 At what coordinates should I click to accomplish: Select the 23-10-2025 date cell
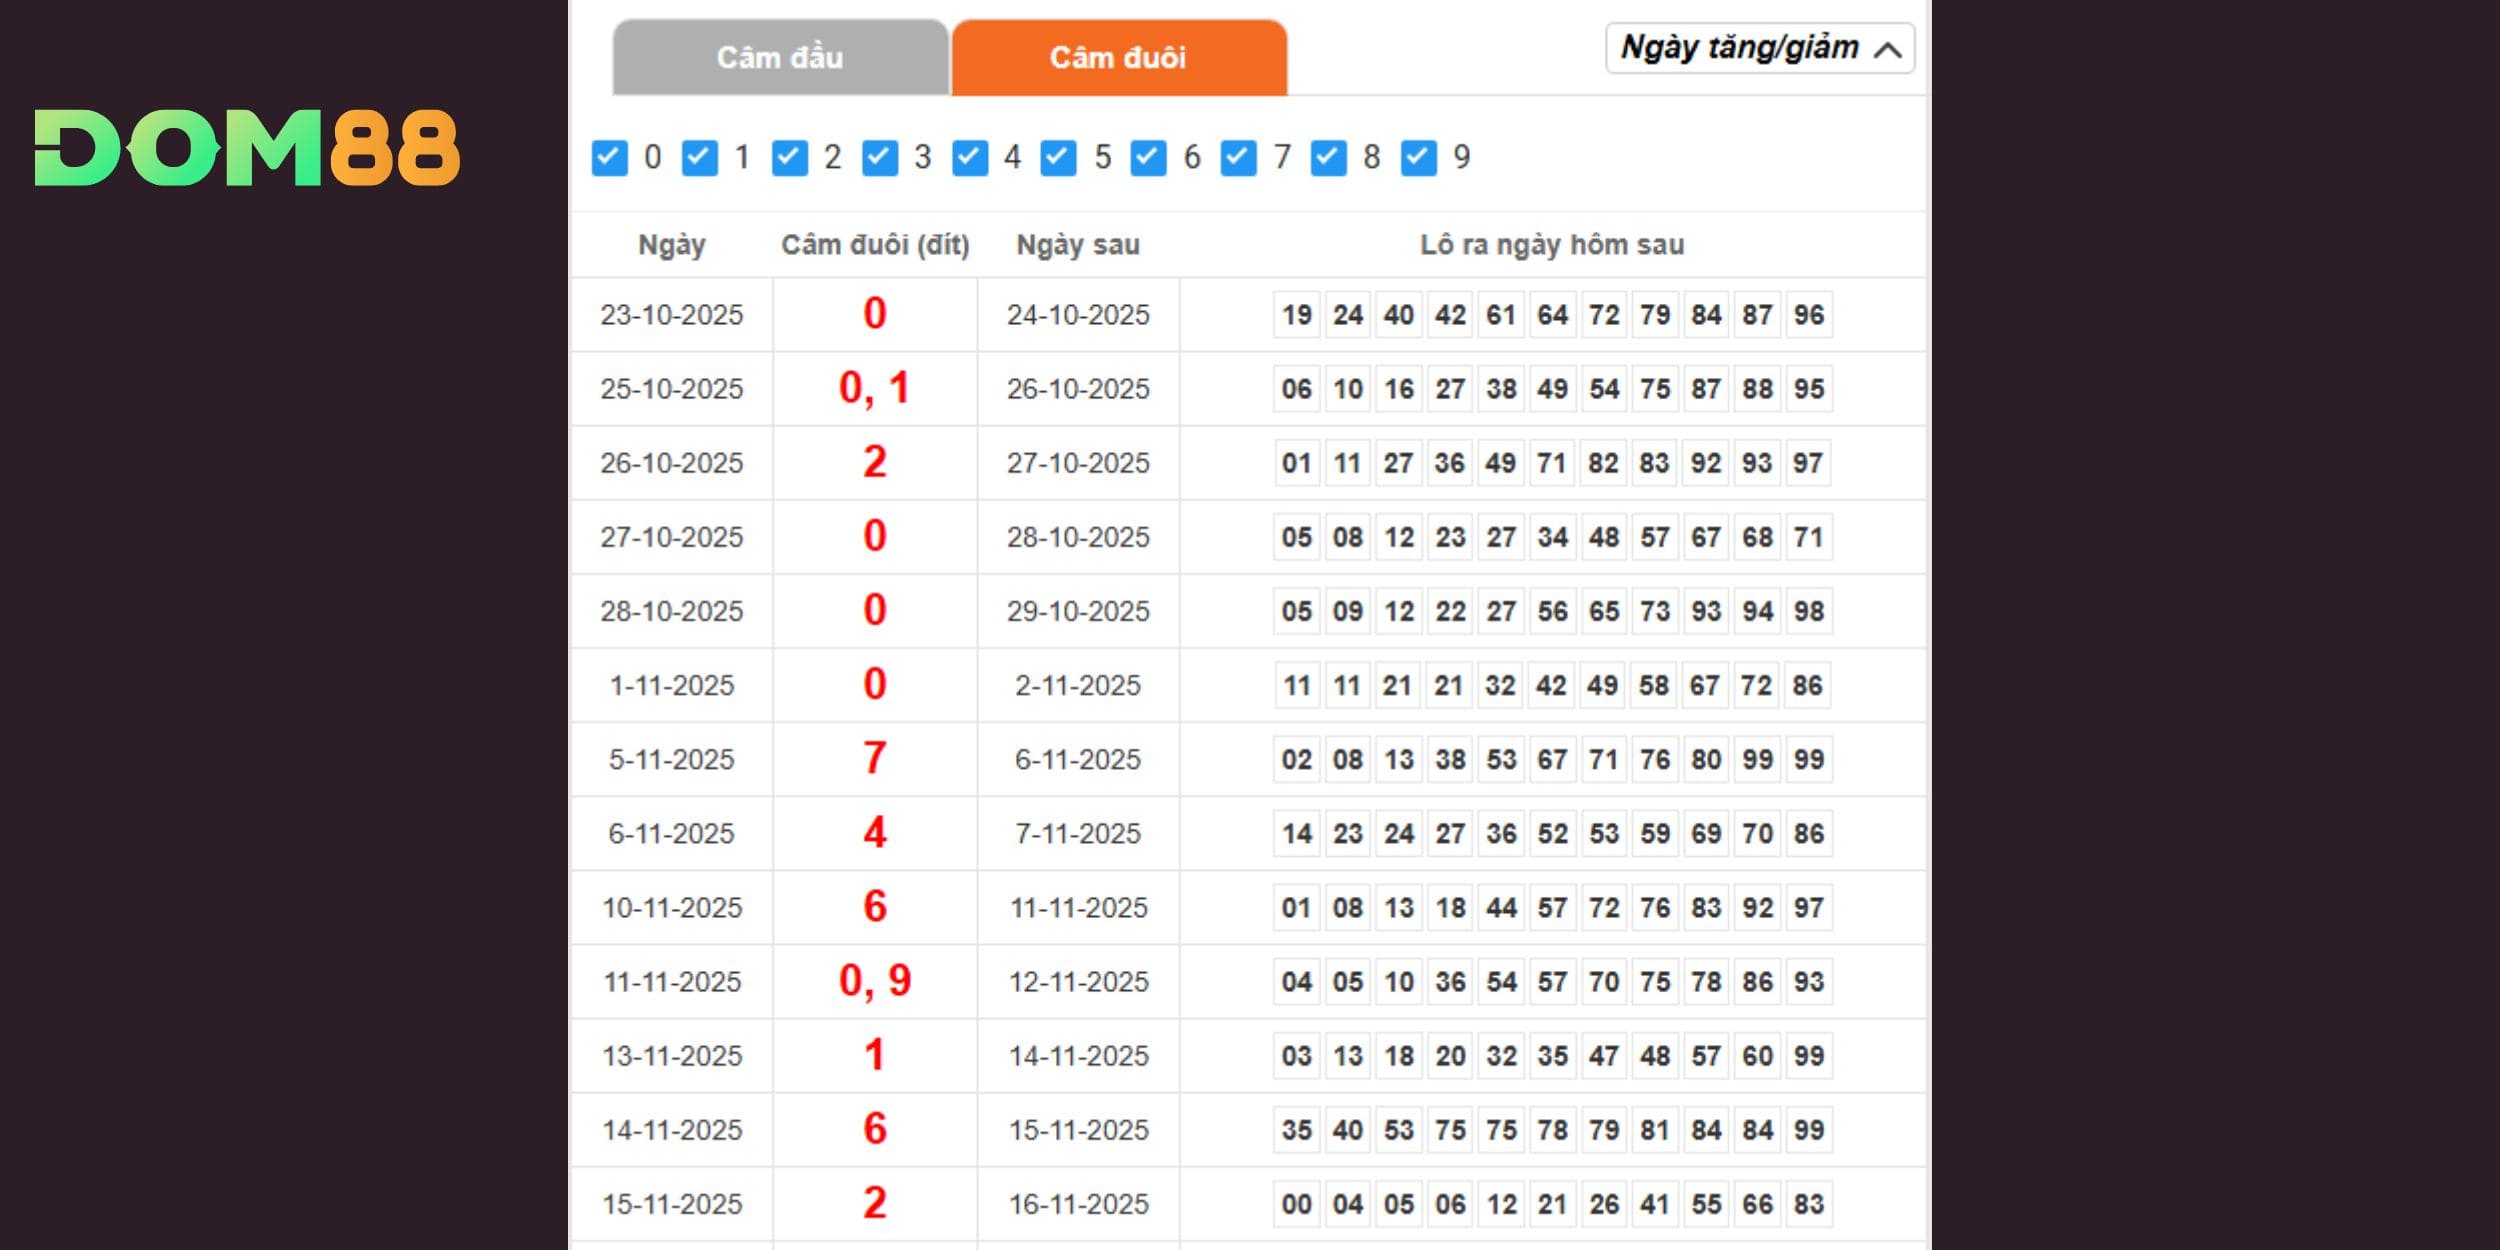pos(672,315)
